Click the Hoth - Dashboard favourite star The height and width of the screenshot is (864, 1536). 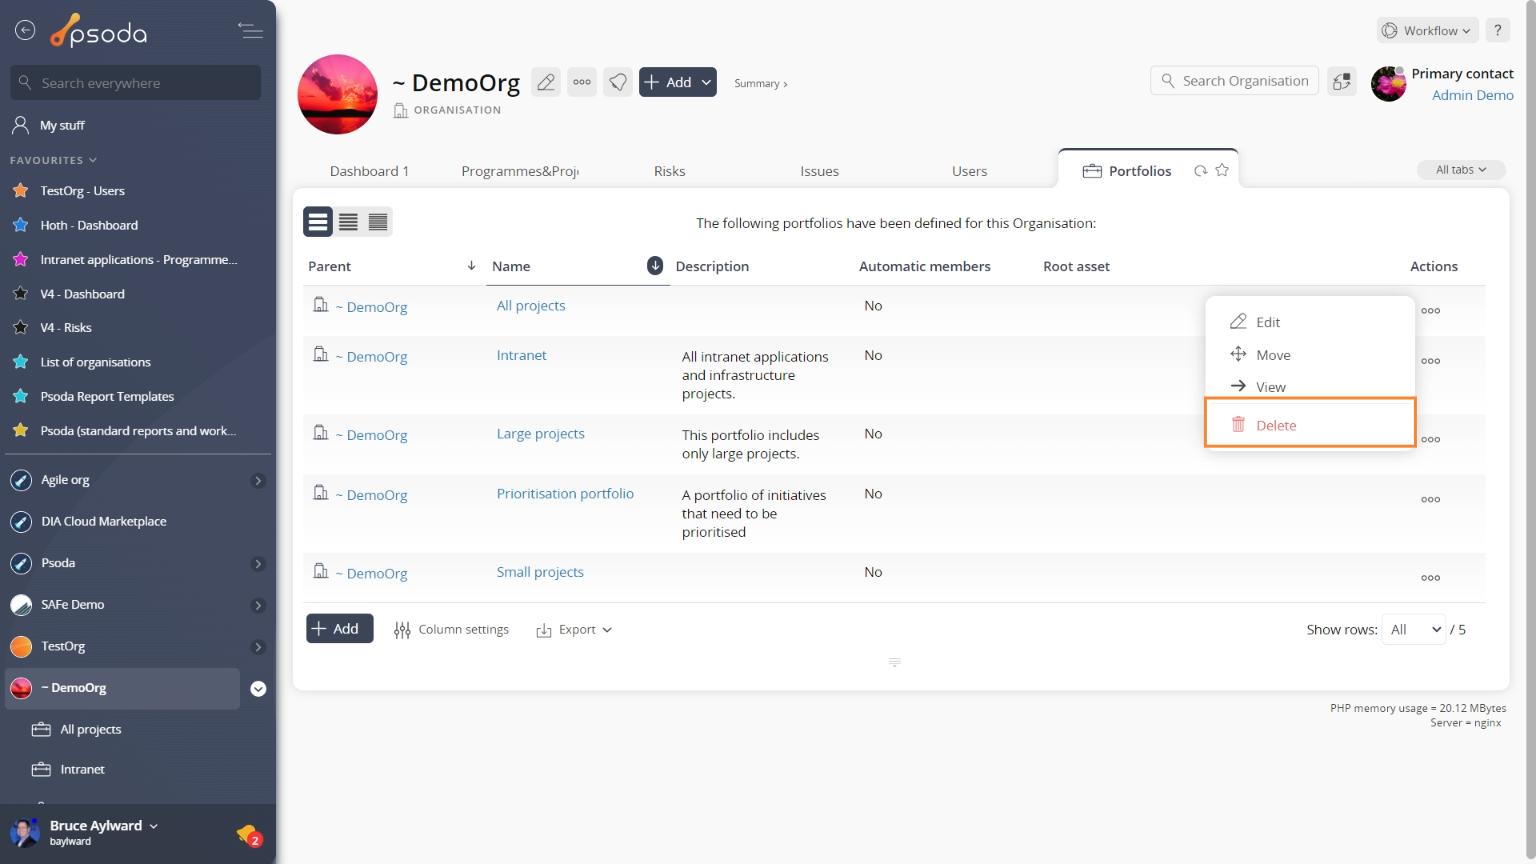(x=20, y=225)
